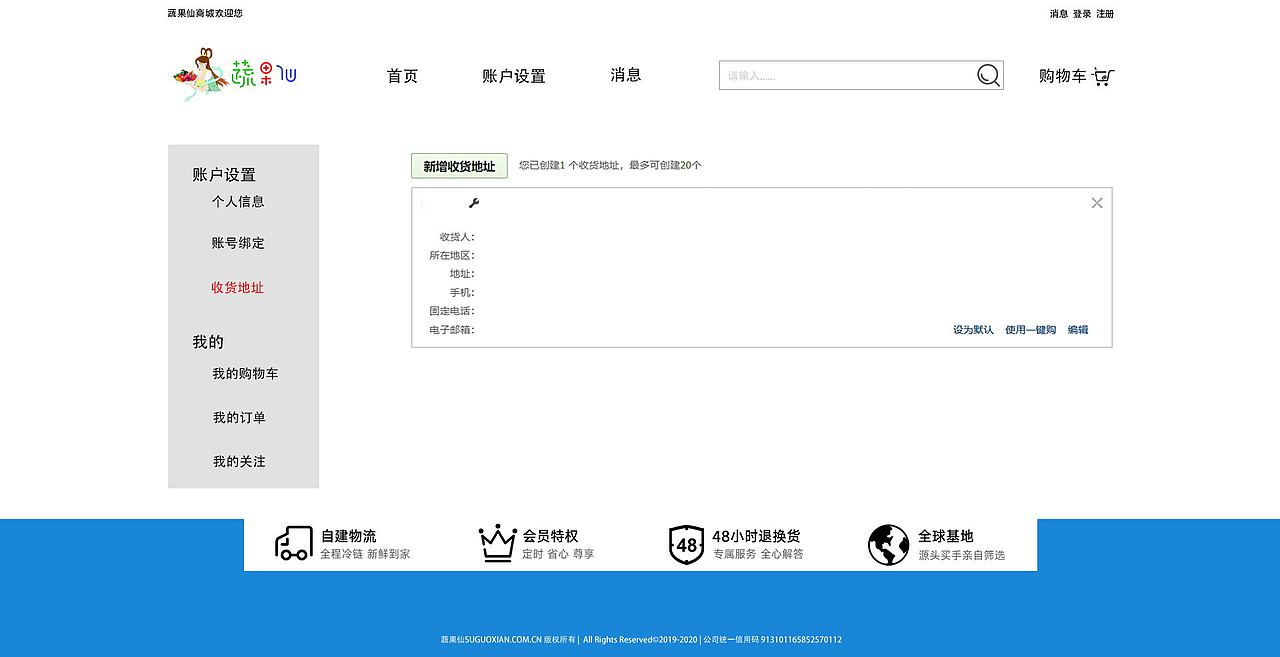The image size is (1280, 657).
Task: Click the 编辑 link on the address card
Action: (1078, 329)
